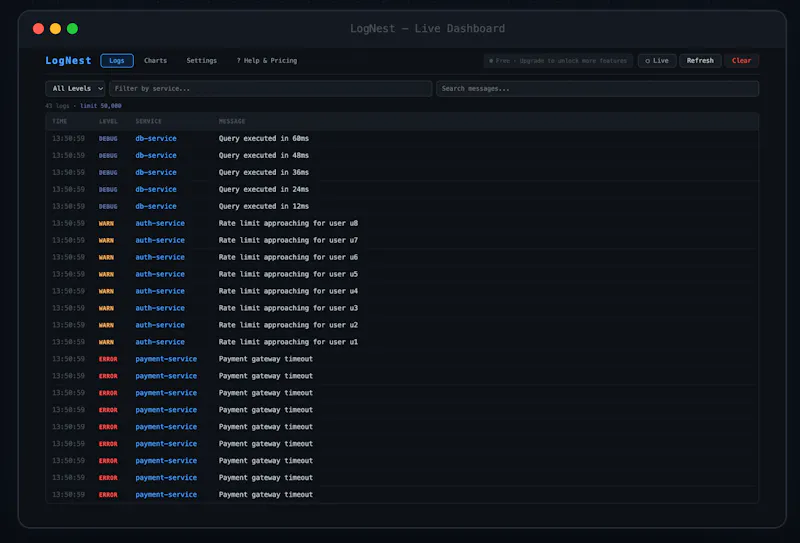Click the limit 50,000 text
This screenshot has height=543, width=800.
coord(101,106)
